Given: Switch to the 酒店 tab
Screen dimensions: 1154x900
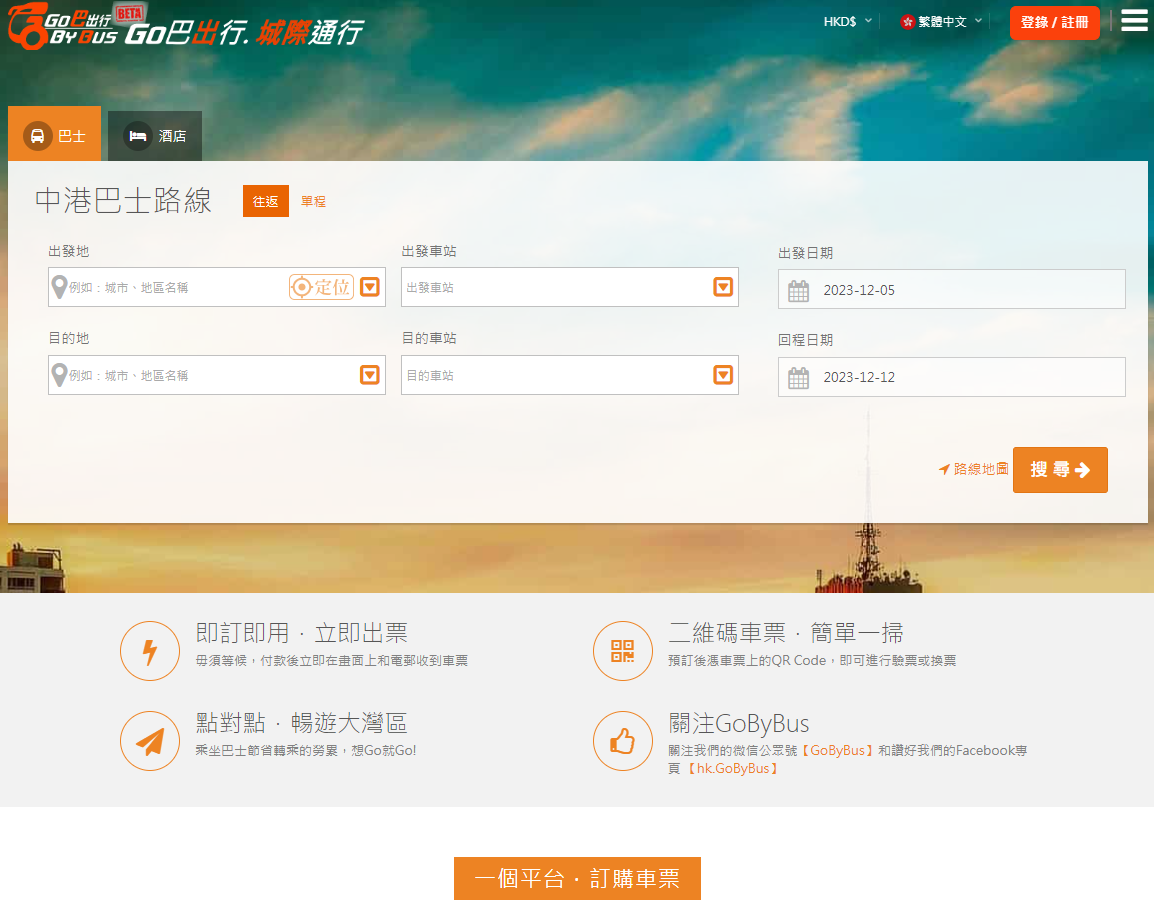Looking at the screenshot, I should (x=155, y=135).
